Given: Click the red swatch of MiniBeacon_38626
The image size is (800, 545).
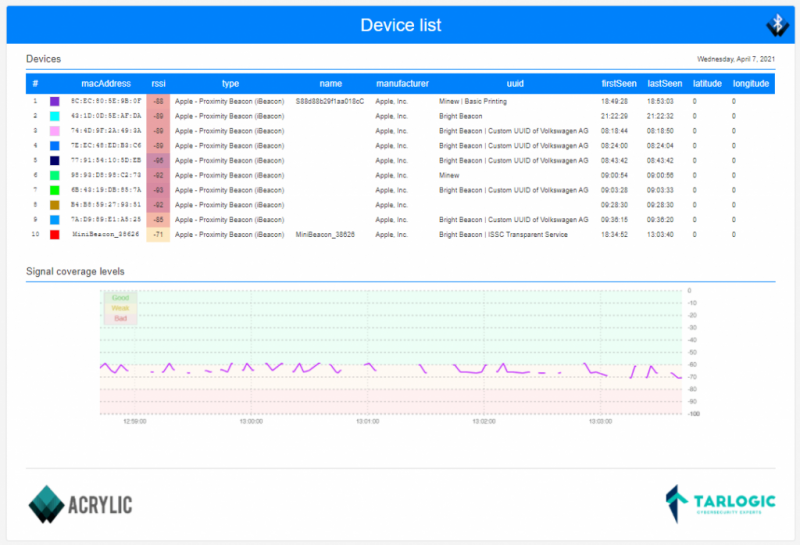Looking at the screenshot, I should coord(55,235).
